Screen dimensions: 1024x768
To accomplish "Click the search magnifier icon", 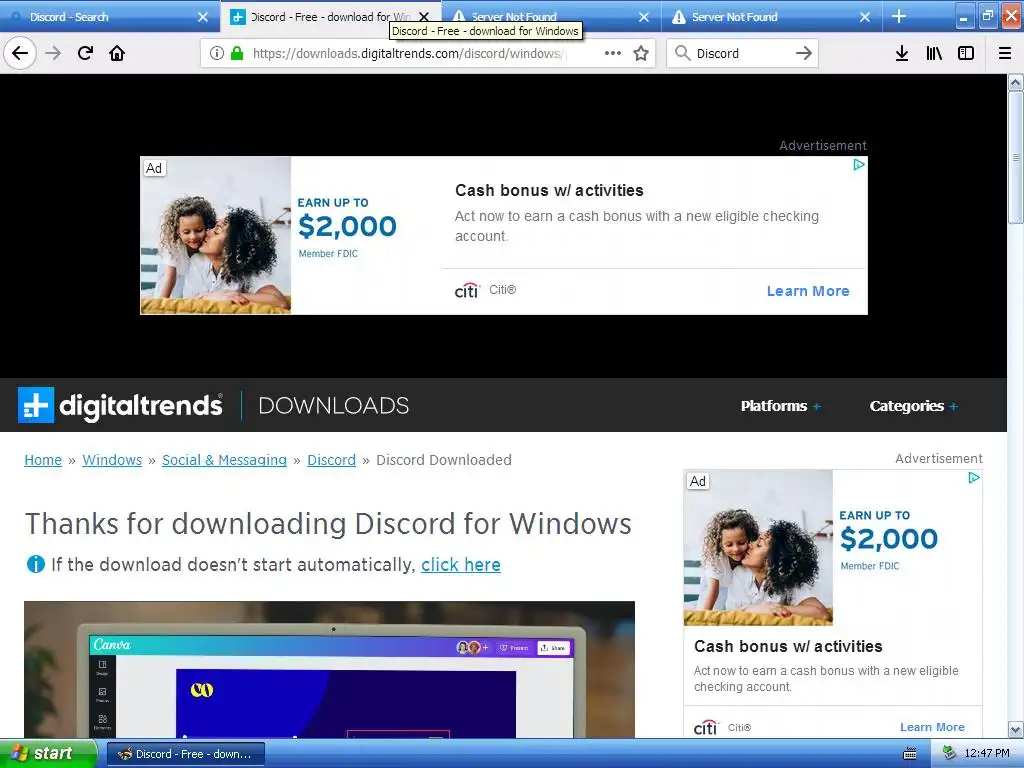I will (682, 53).
